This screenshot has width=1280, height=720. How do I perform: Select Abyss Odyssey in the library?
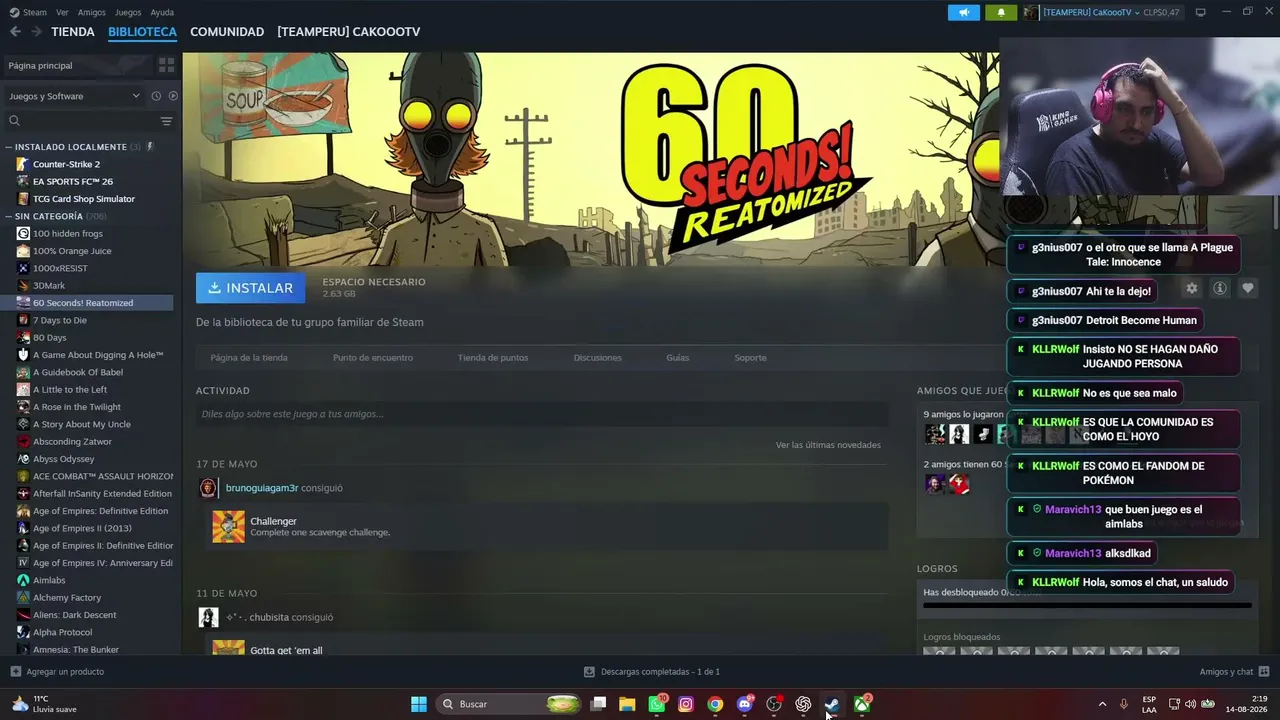pyautogui.click(x=63, y=459)
